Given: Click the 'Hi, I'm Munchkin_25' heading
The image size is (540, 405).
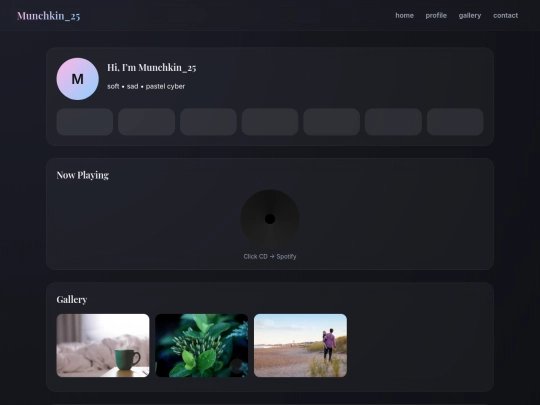Looking at the screenshot, I should (x=152, y=68).
